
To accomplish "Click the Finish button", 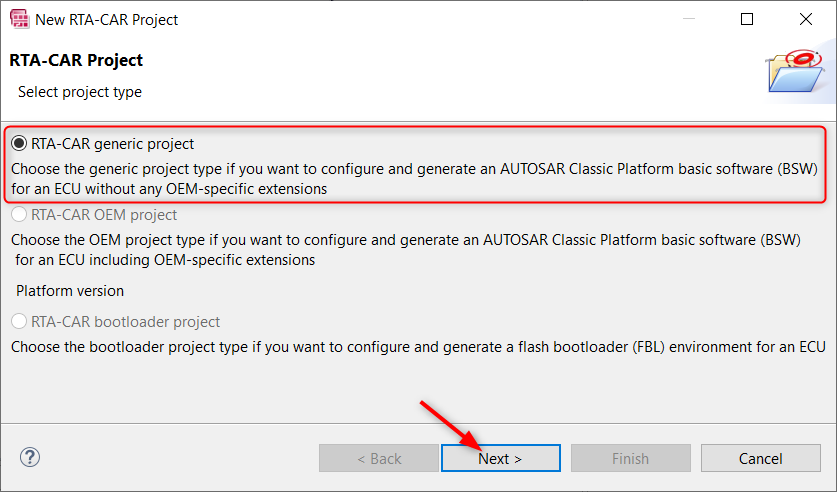I will tap(631, 458).
